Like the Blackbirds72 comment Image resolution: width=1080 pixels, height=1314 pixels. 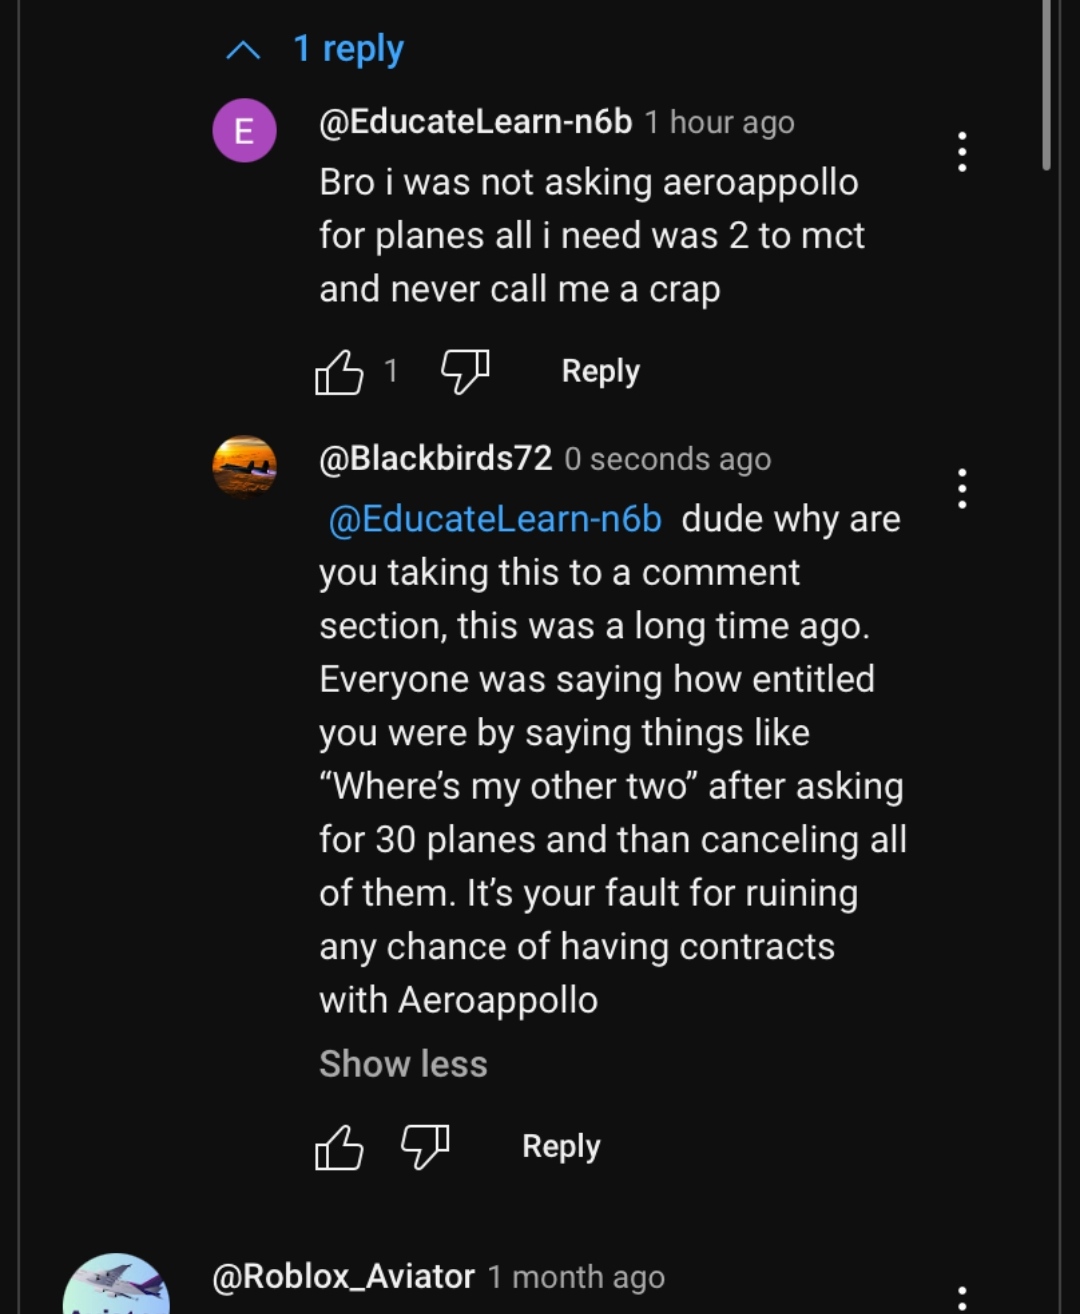(339, 1147)
